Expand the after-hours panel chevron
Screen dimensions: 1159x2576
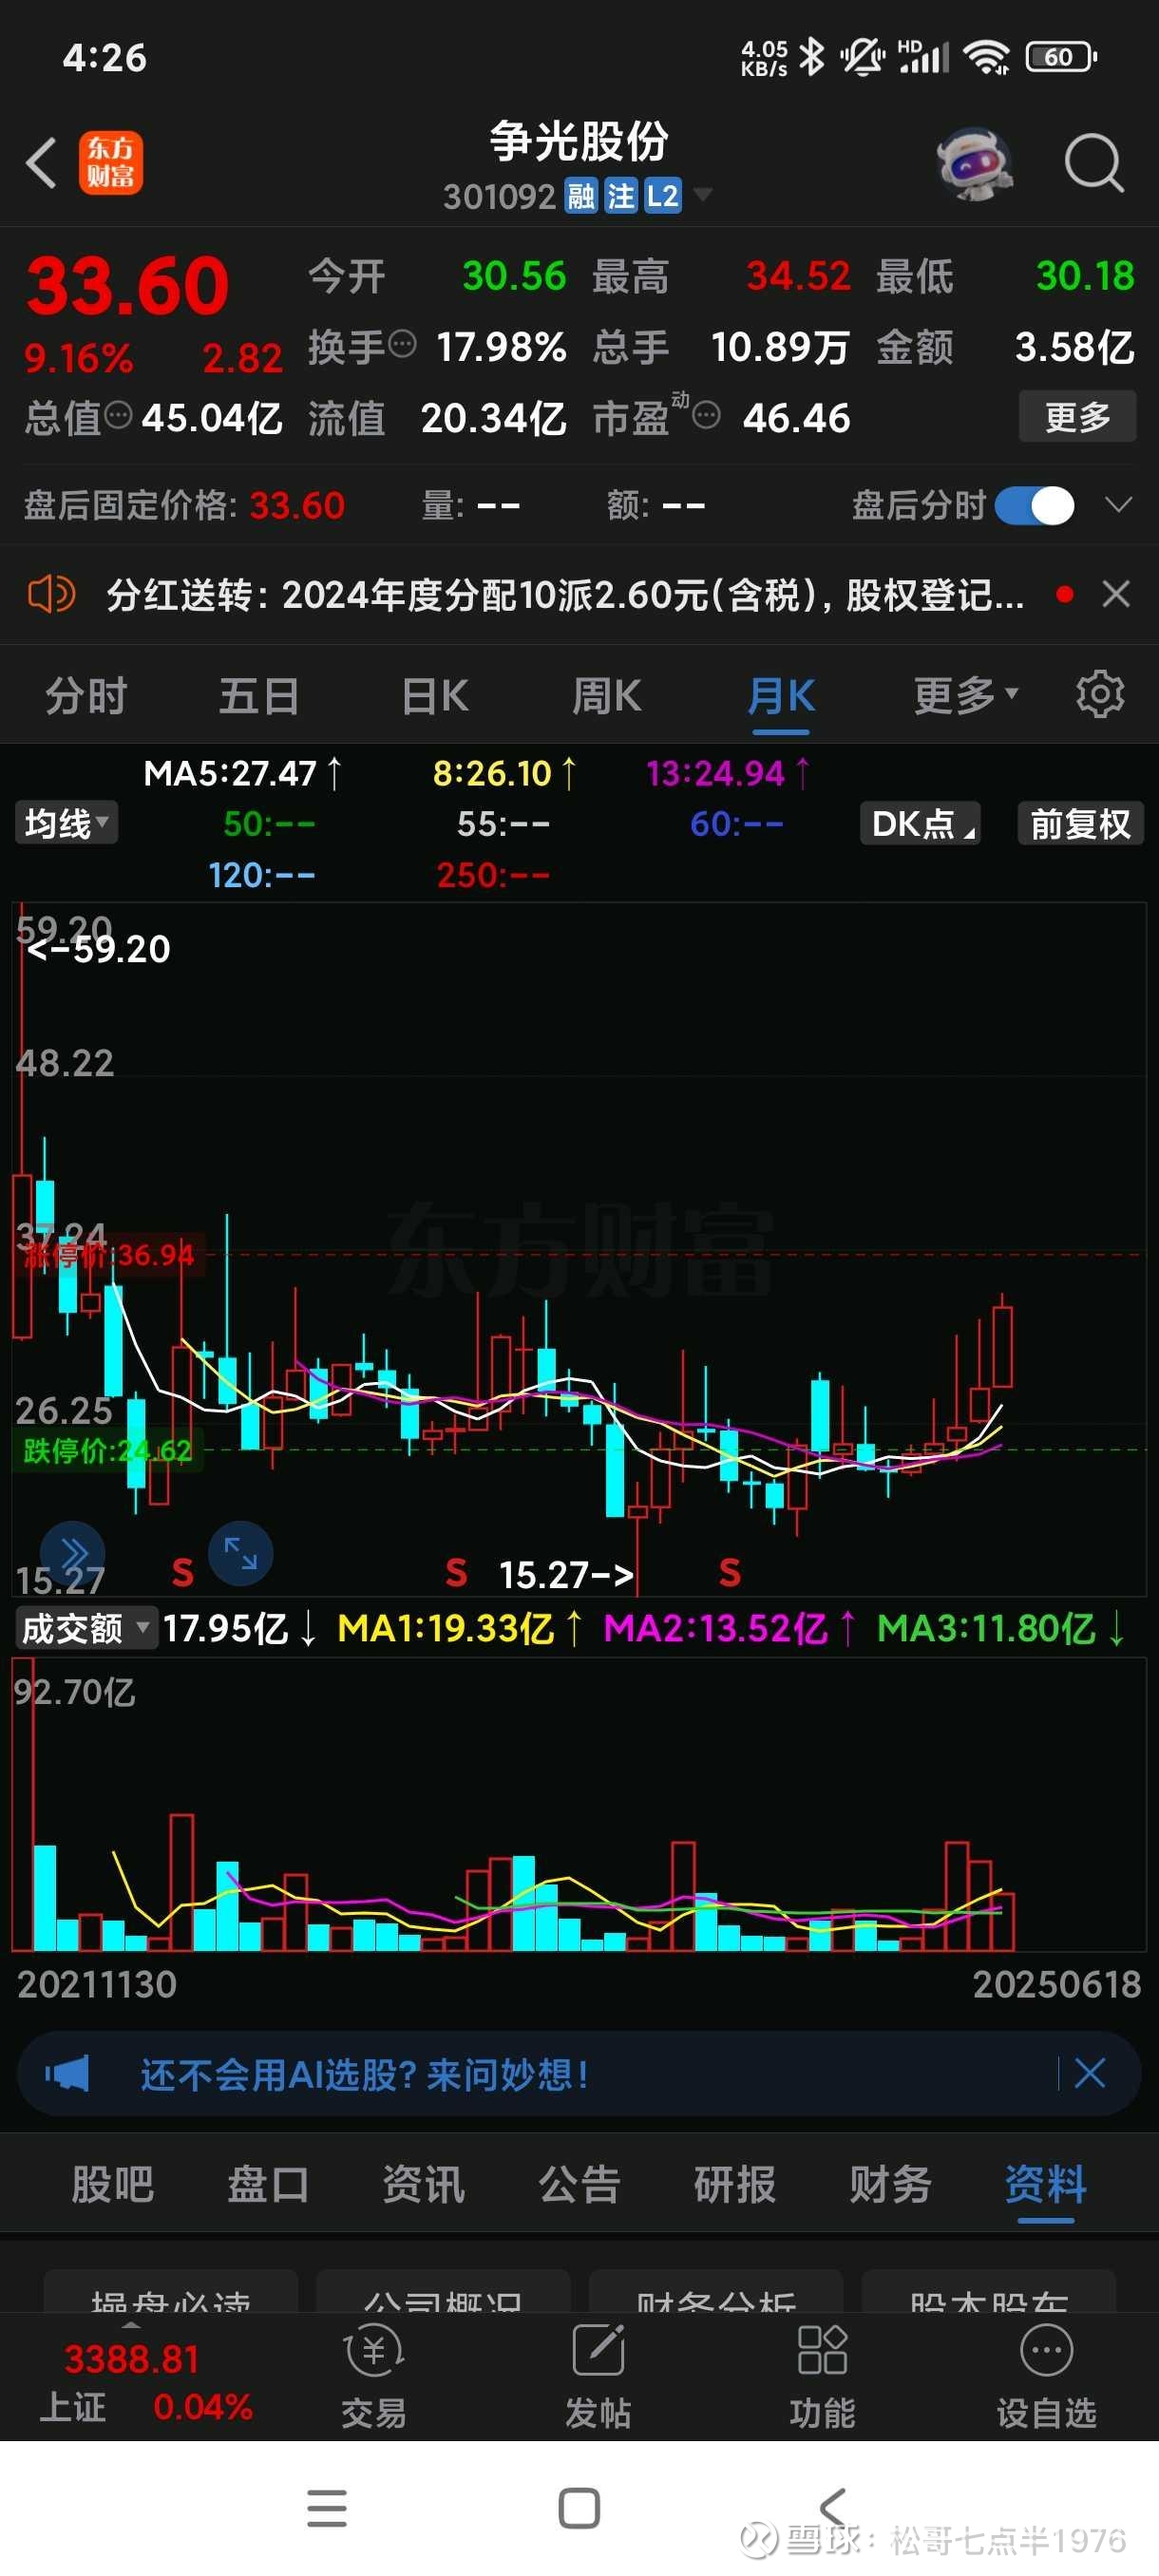[1118, 505]
